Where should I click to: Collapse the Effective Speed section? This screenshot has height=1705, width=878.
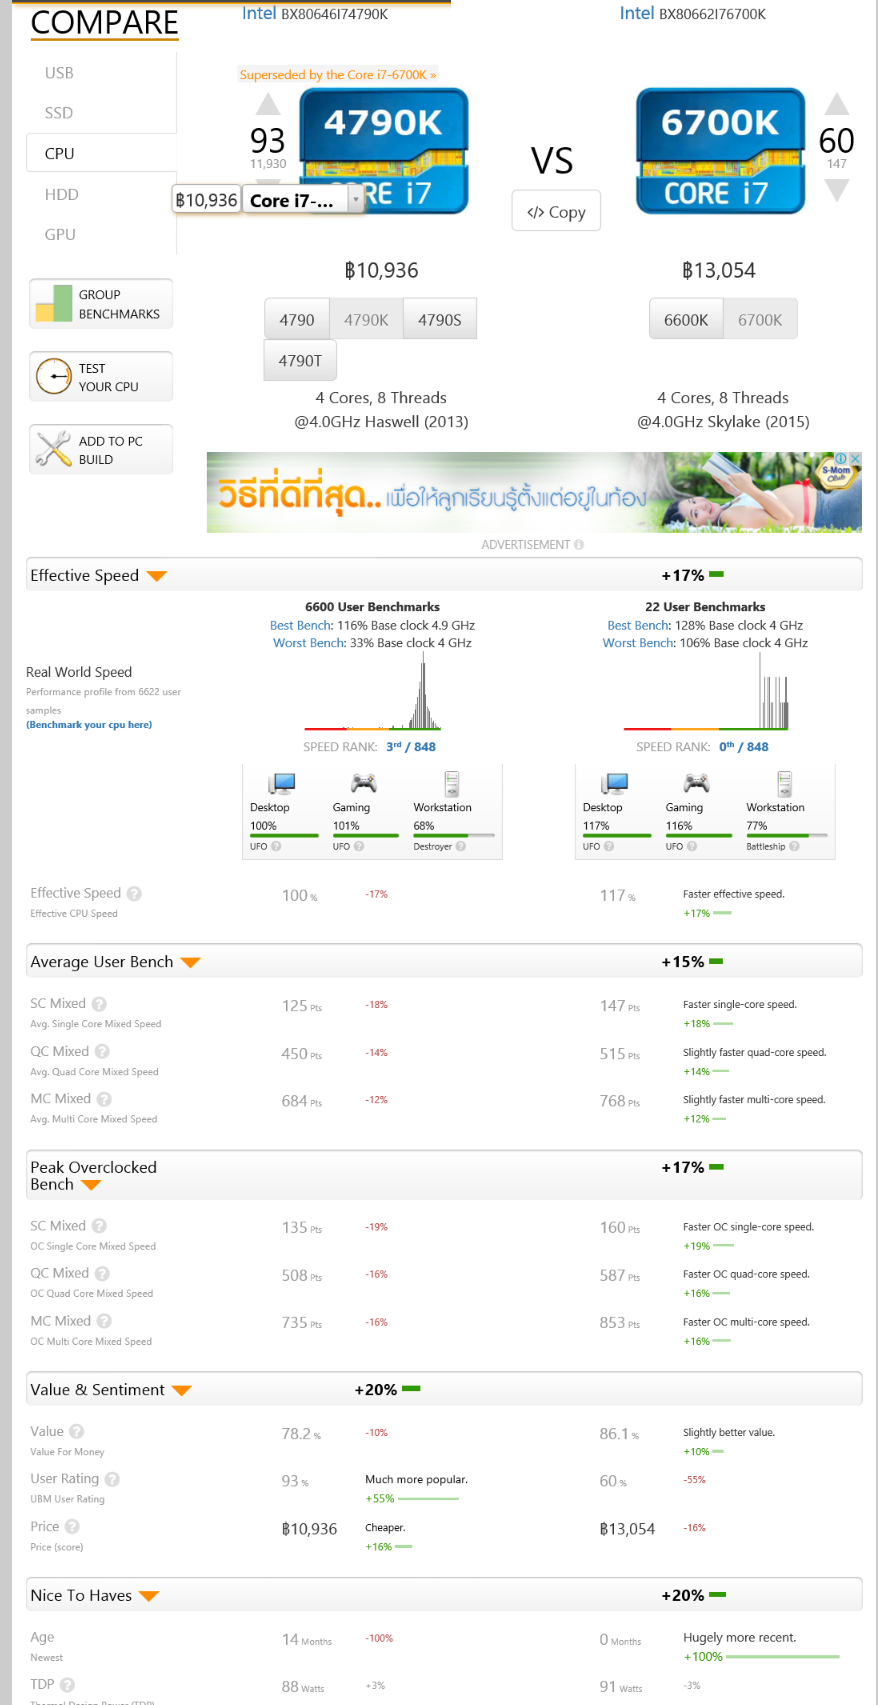[x=156, y=576]
